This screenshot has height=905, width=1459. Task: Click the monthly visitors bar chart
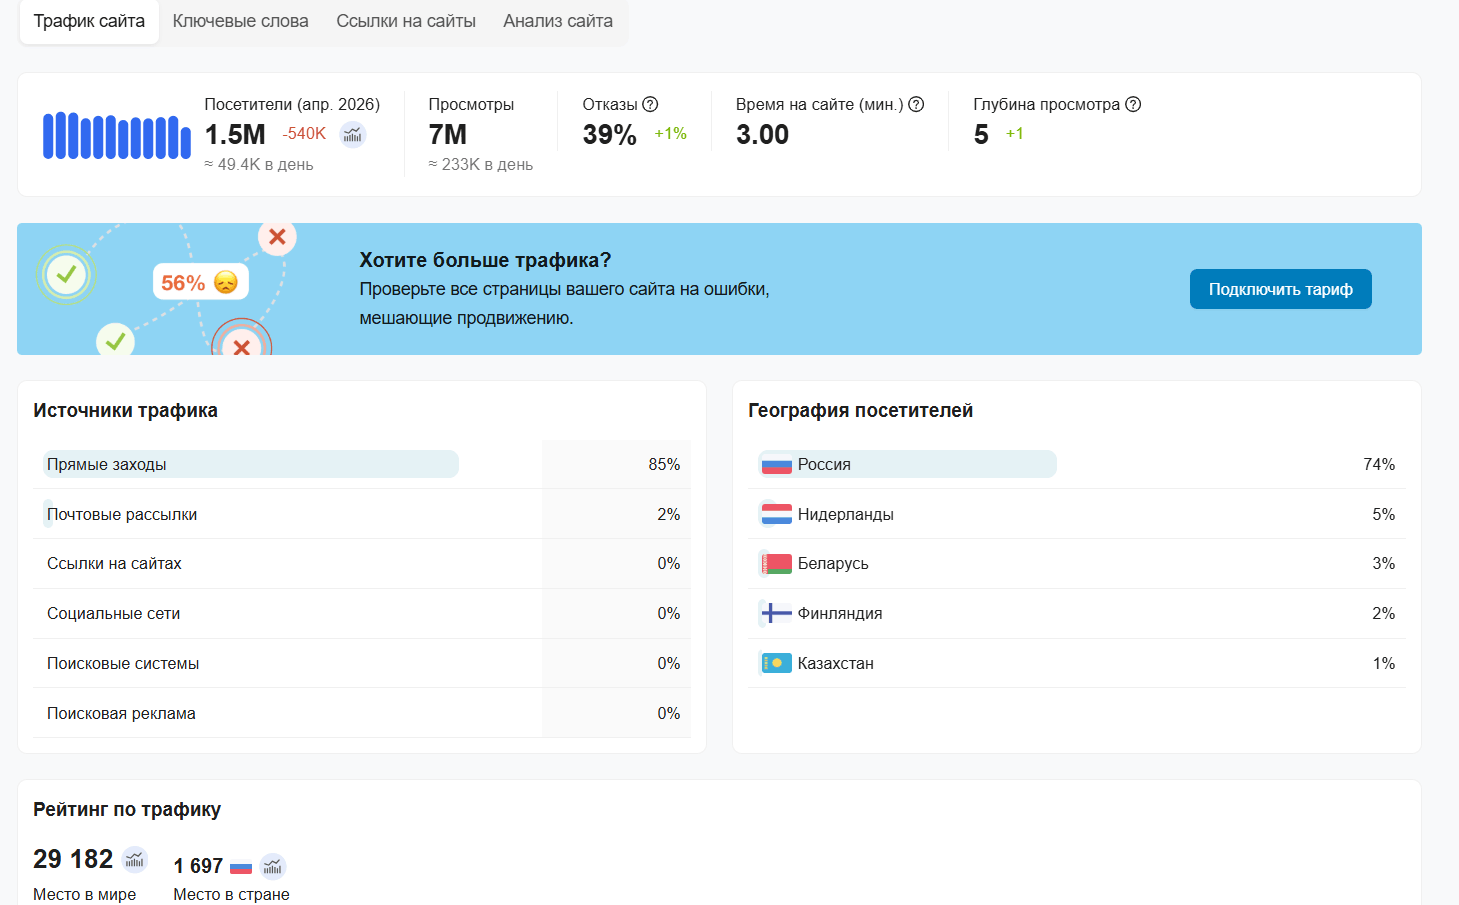coord(117,136)
